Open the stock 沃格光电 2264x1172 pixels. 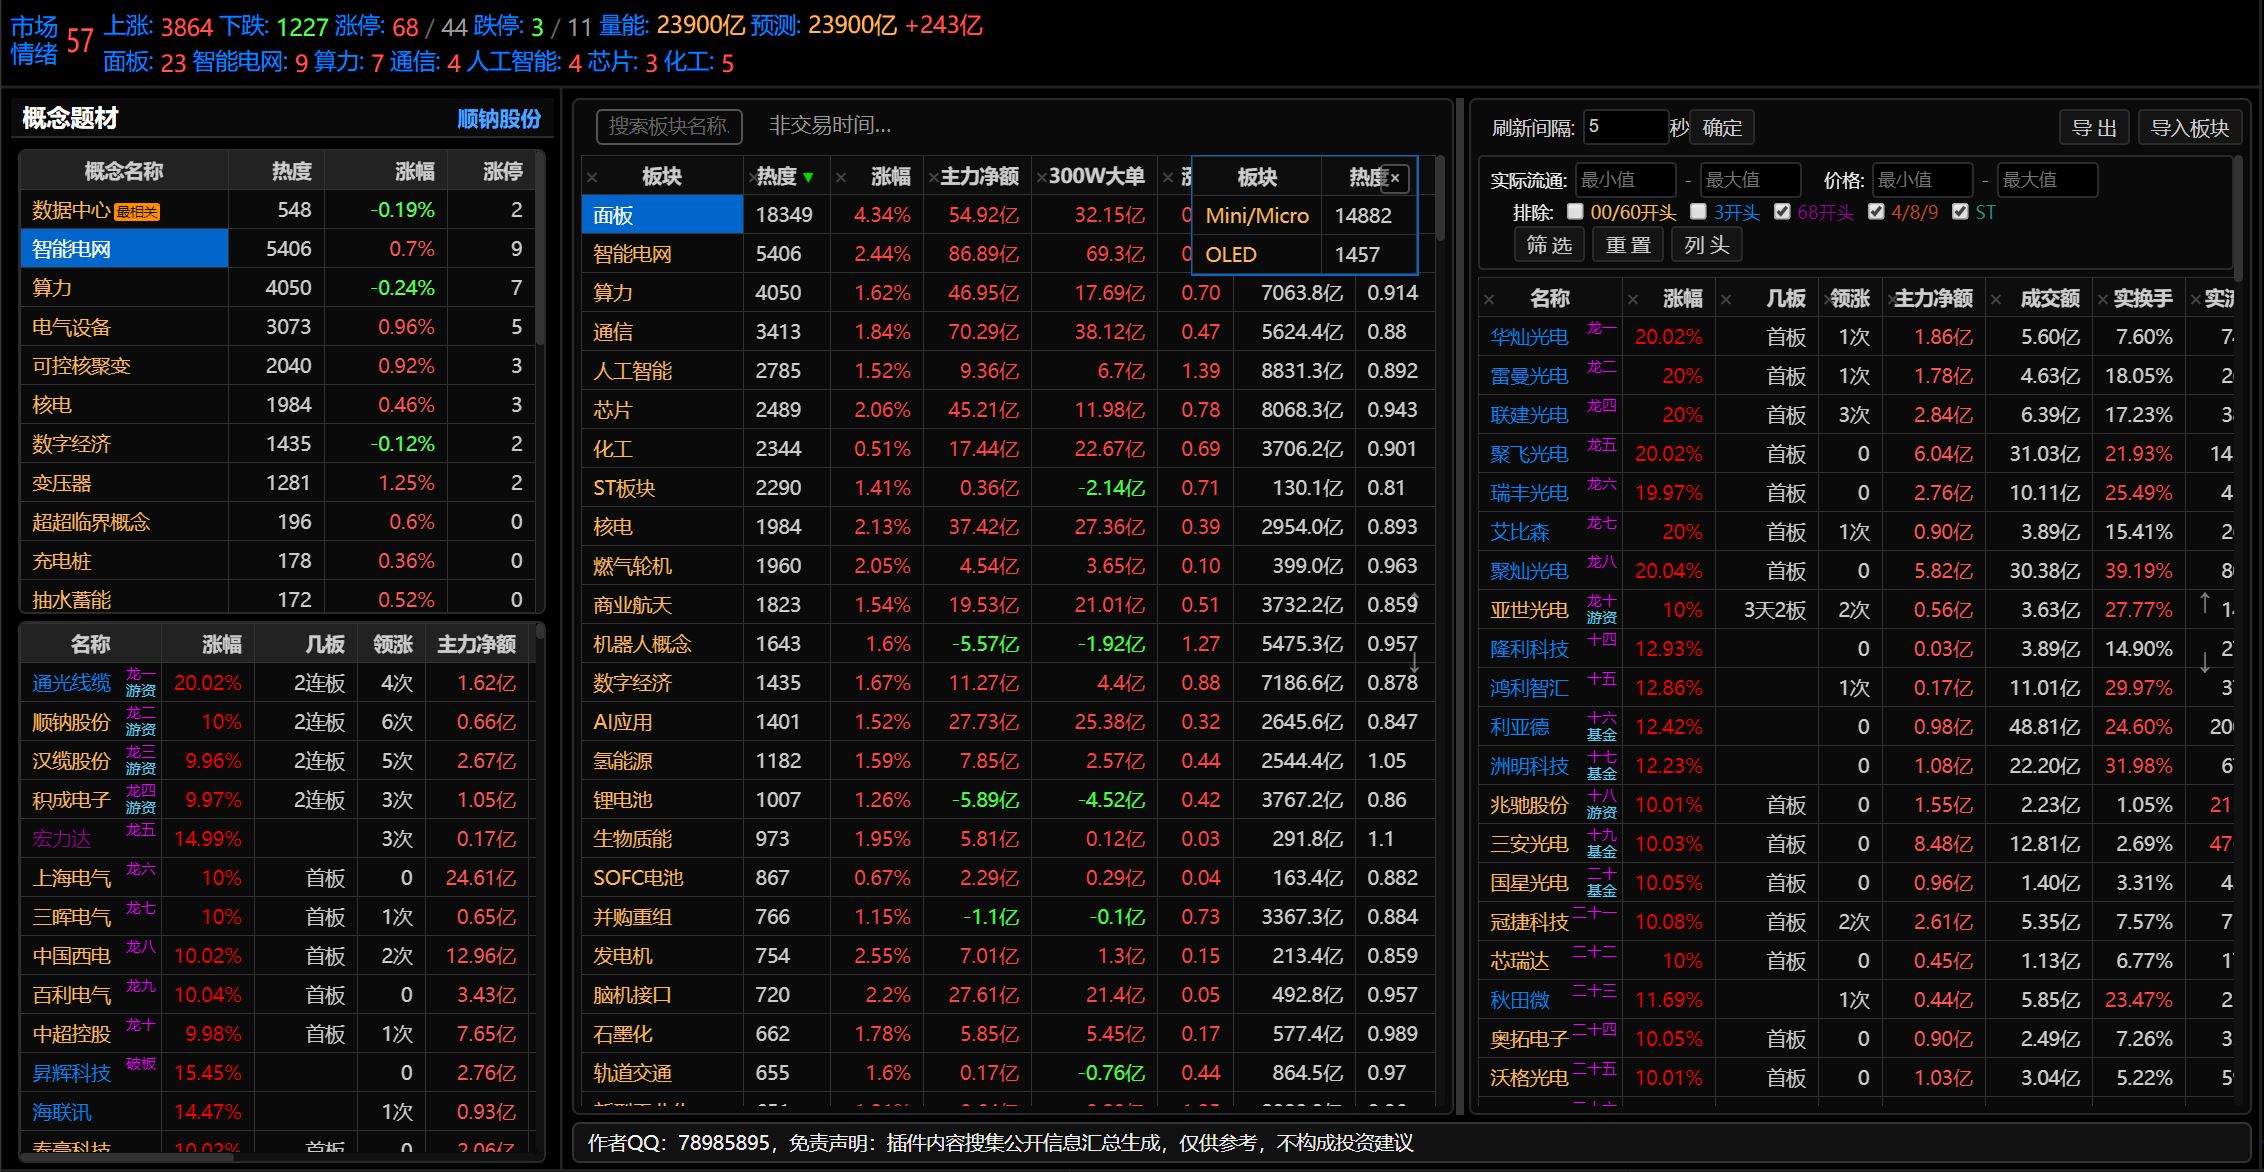click(1529, 1078)
